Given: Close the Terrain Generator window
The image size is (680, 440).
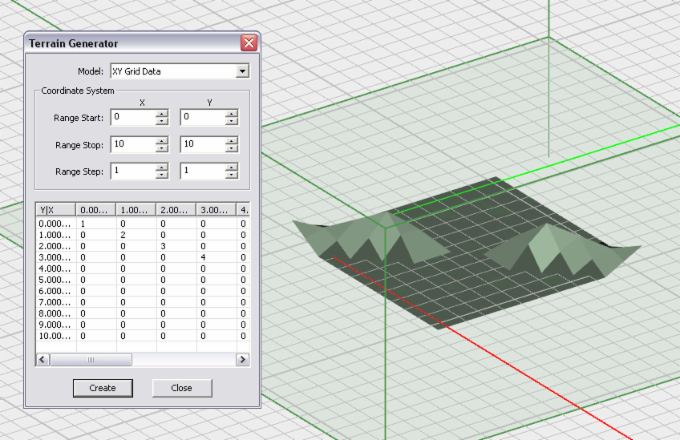Looking at the screenshot, I should point(248,43).
